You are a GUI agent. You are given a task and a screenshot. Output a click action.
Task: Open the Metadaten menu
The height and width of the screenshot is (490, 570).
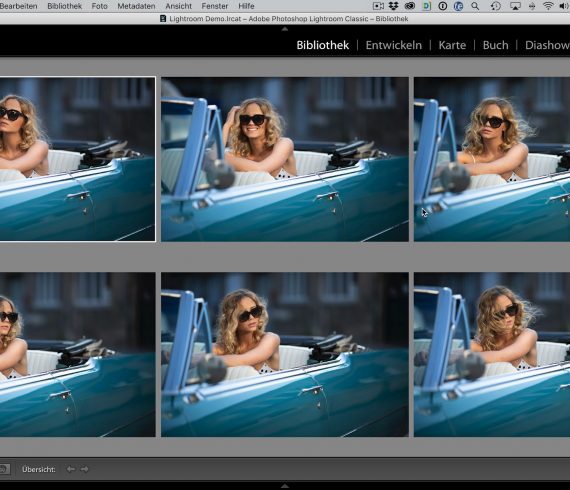pos(136,6)
